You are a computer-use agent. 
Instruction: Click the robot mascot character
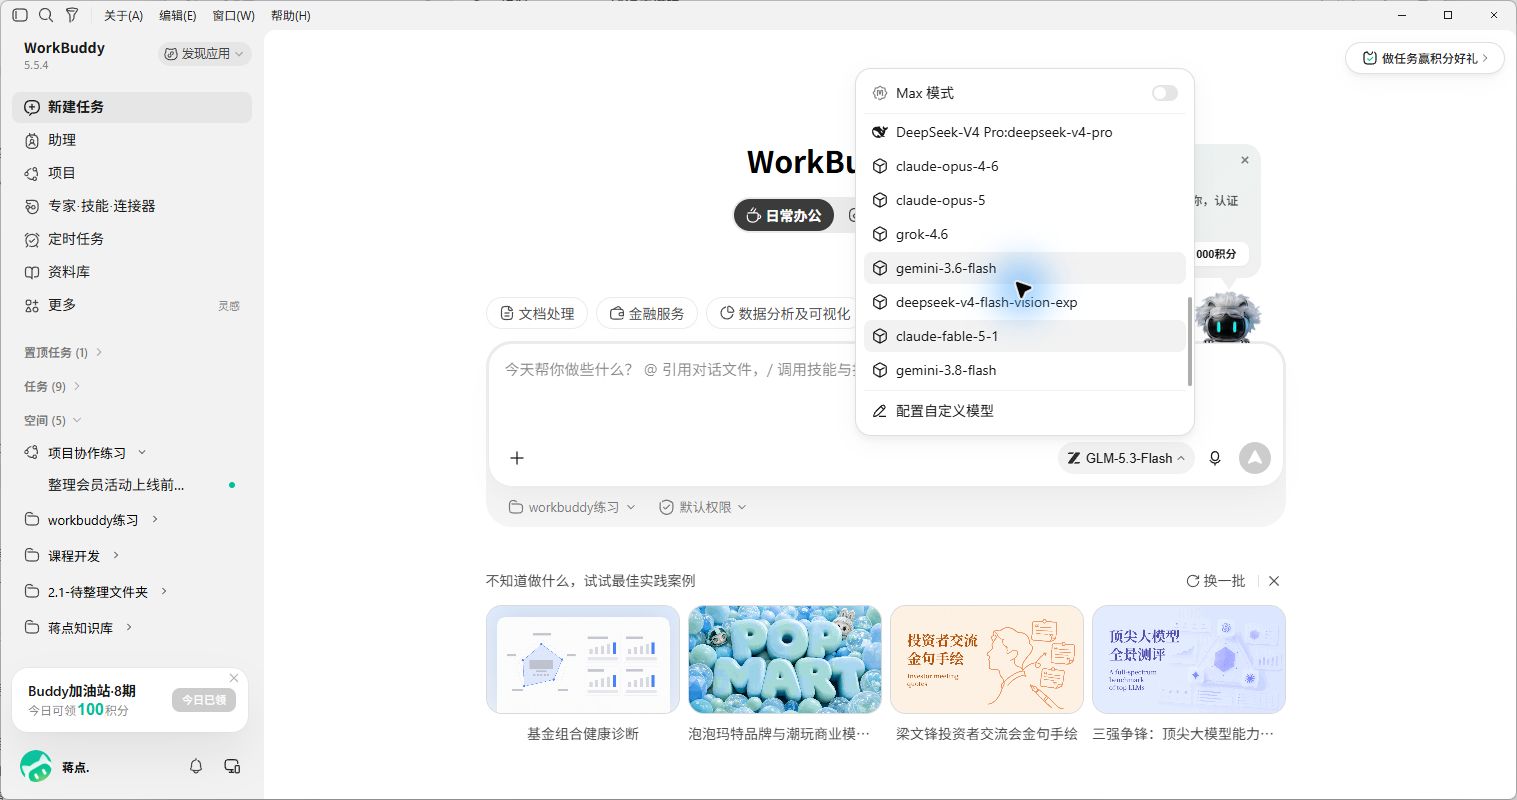tap(1229, 318)
